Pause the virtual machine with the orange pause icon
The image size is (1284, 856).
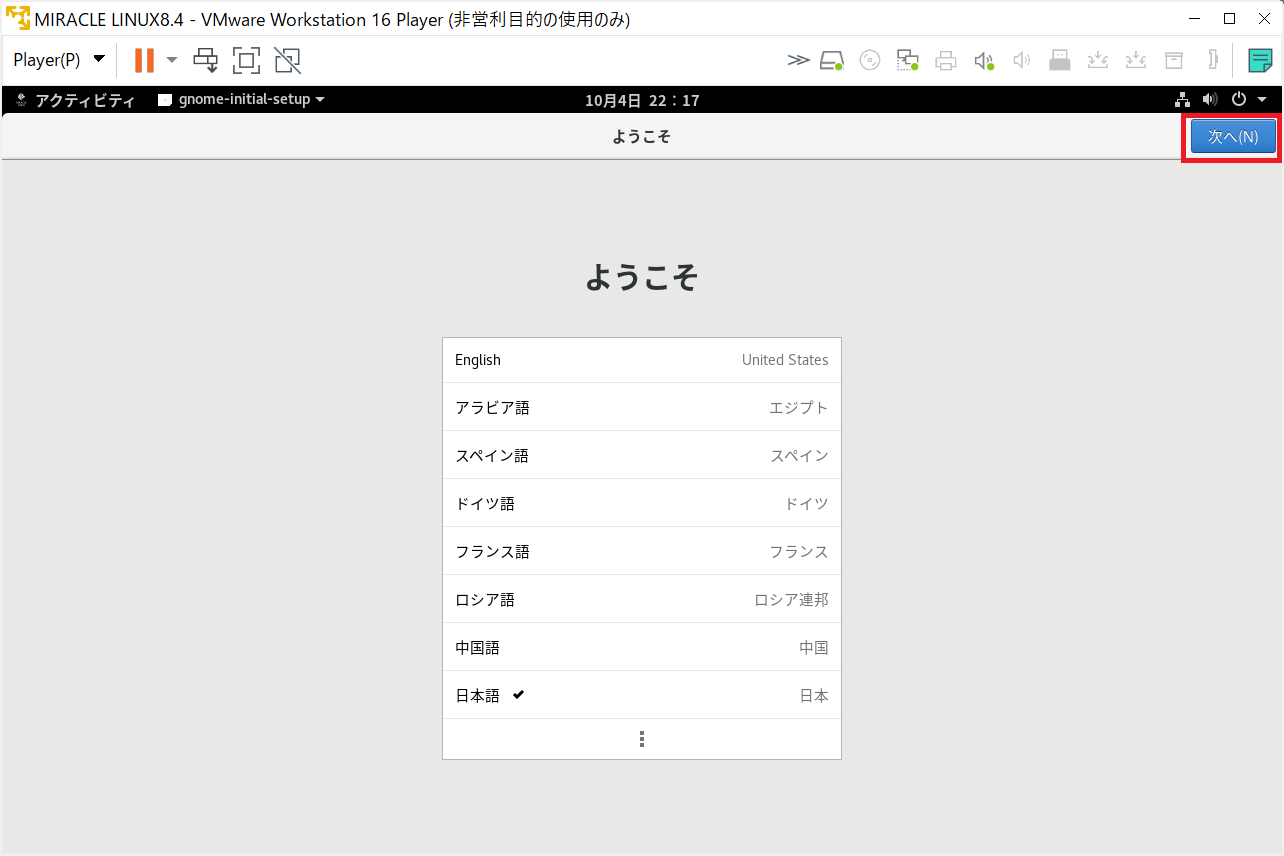[144, 60]
